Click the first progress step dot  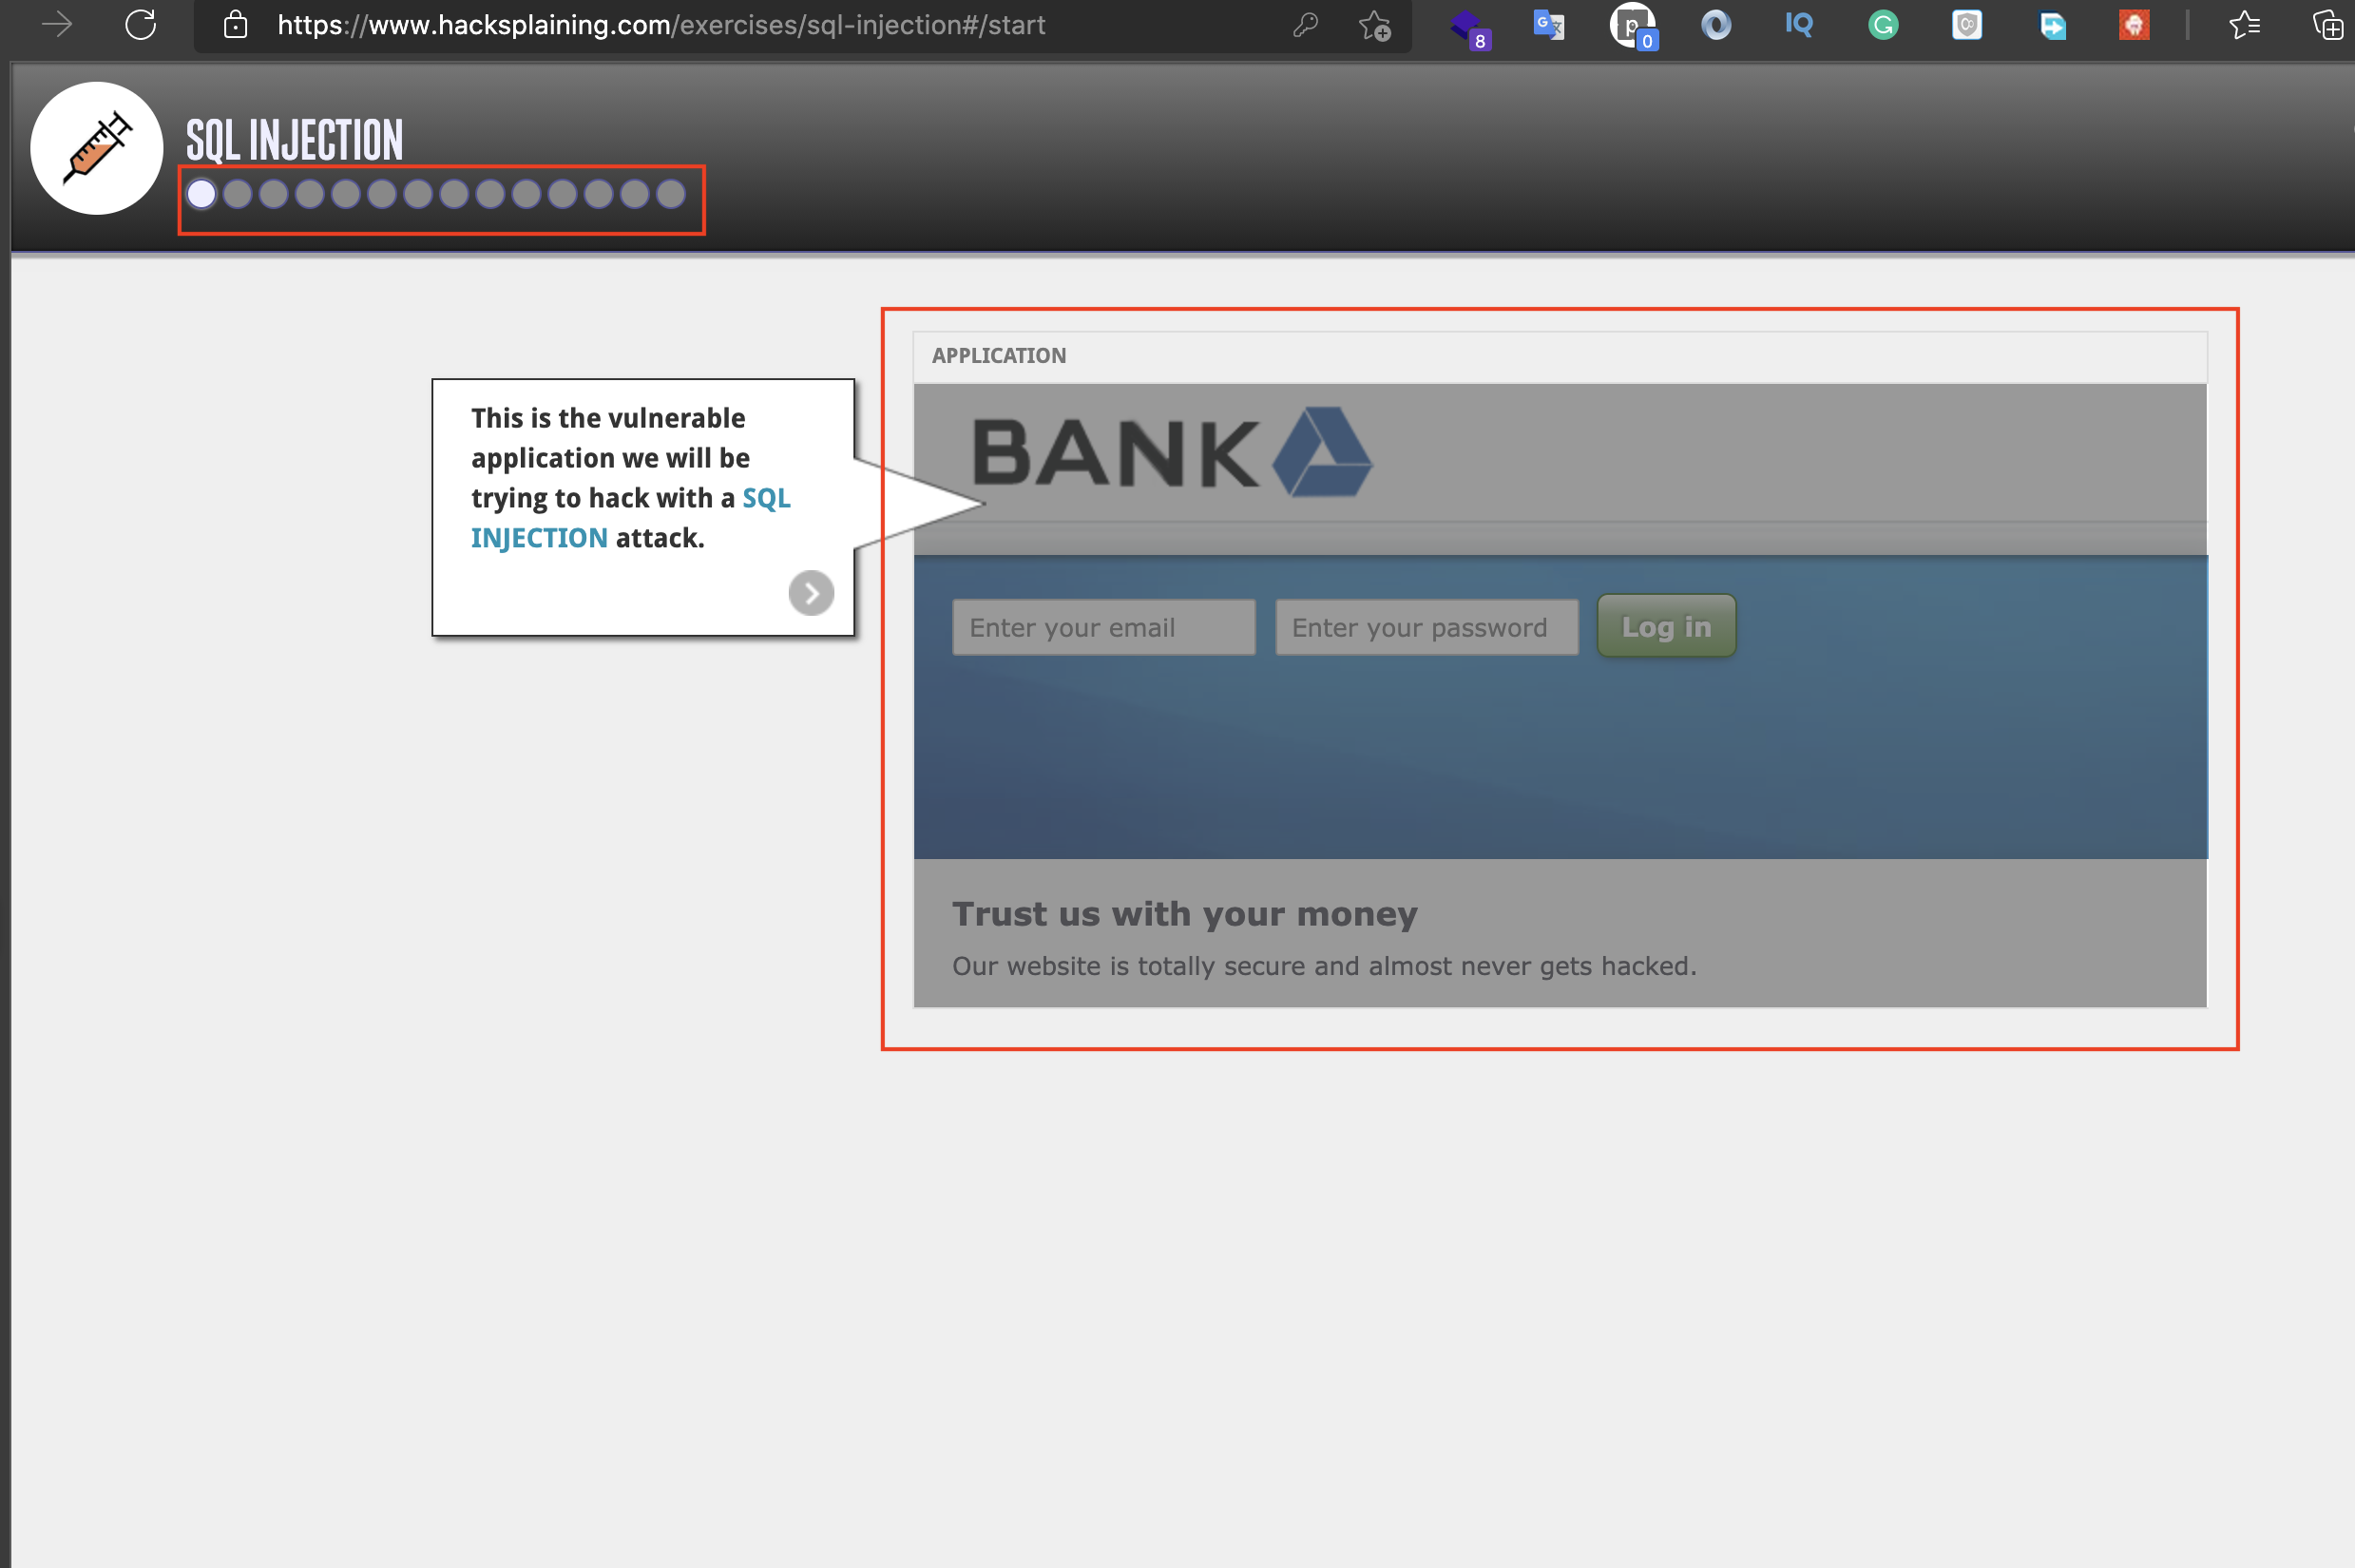point(204,194)
